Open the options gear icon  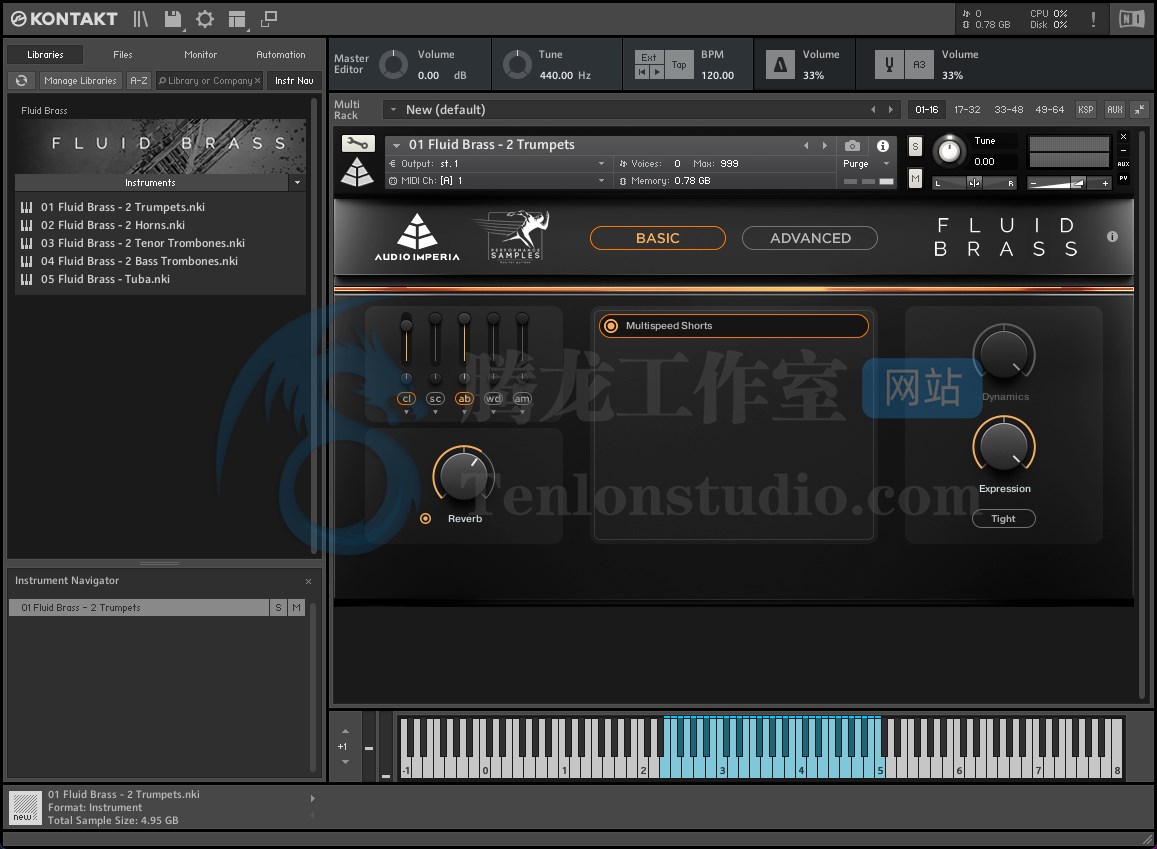(x=205, y=19)
